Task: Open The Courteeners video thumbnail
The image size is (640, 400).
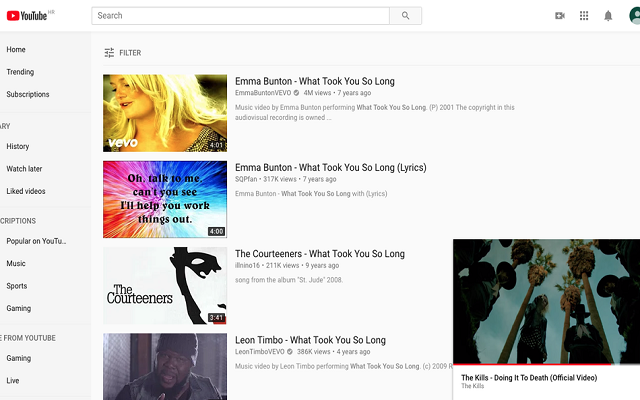Action: 165,285
